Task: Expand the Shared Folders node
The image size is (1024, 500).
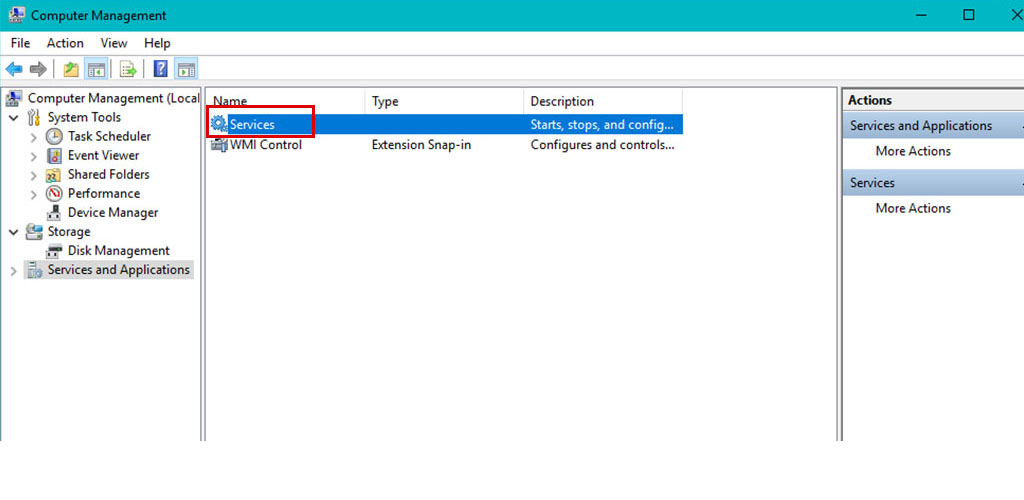Action: [x=34, y=175]
